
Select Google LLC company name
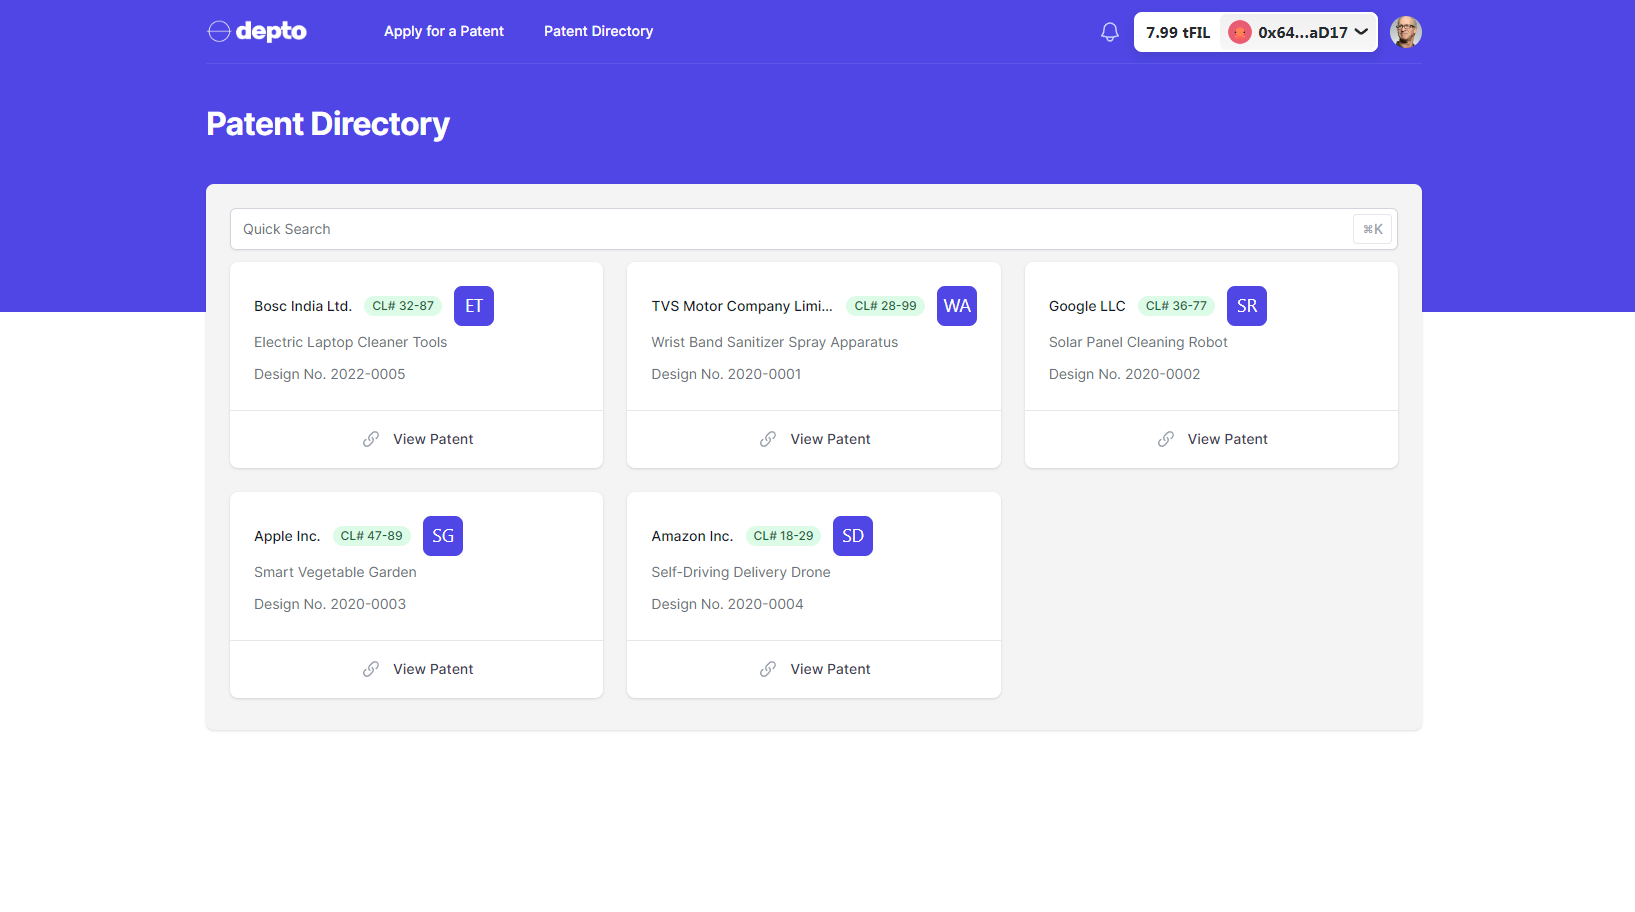pyautogui.click(x=1087, y=306)
